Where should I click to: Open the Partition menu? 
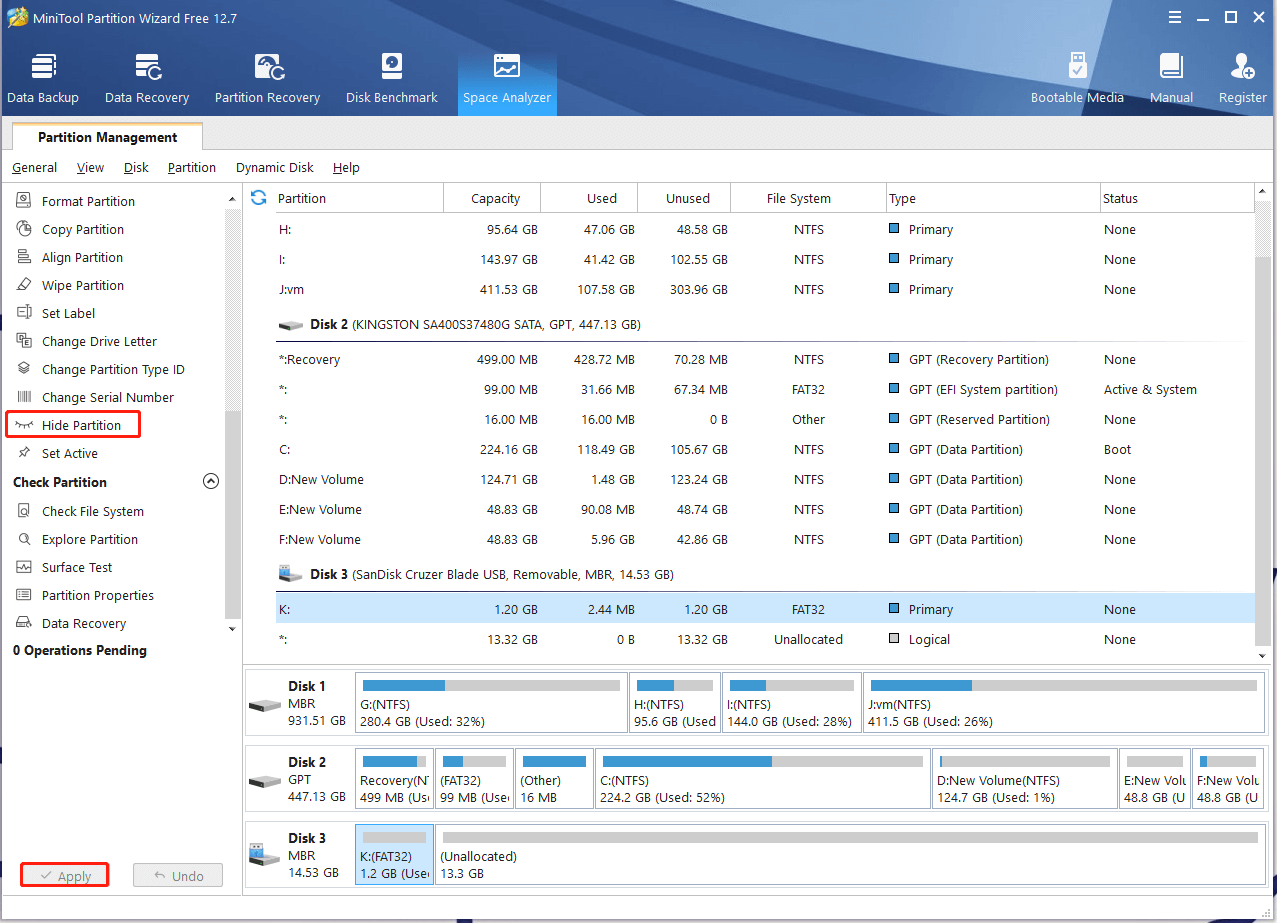(192, 167)
